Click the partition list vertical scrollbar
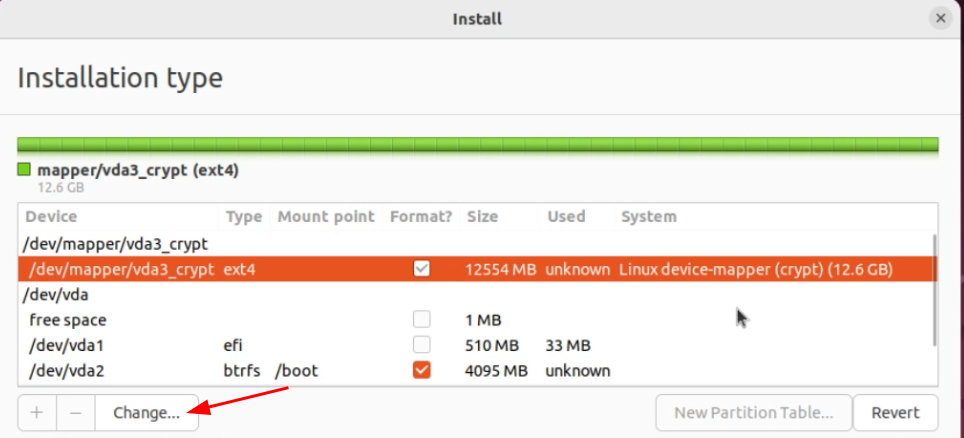The width and height of the screenshot is (964, 438). [x=934, y=289]
